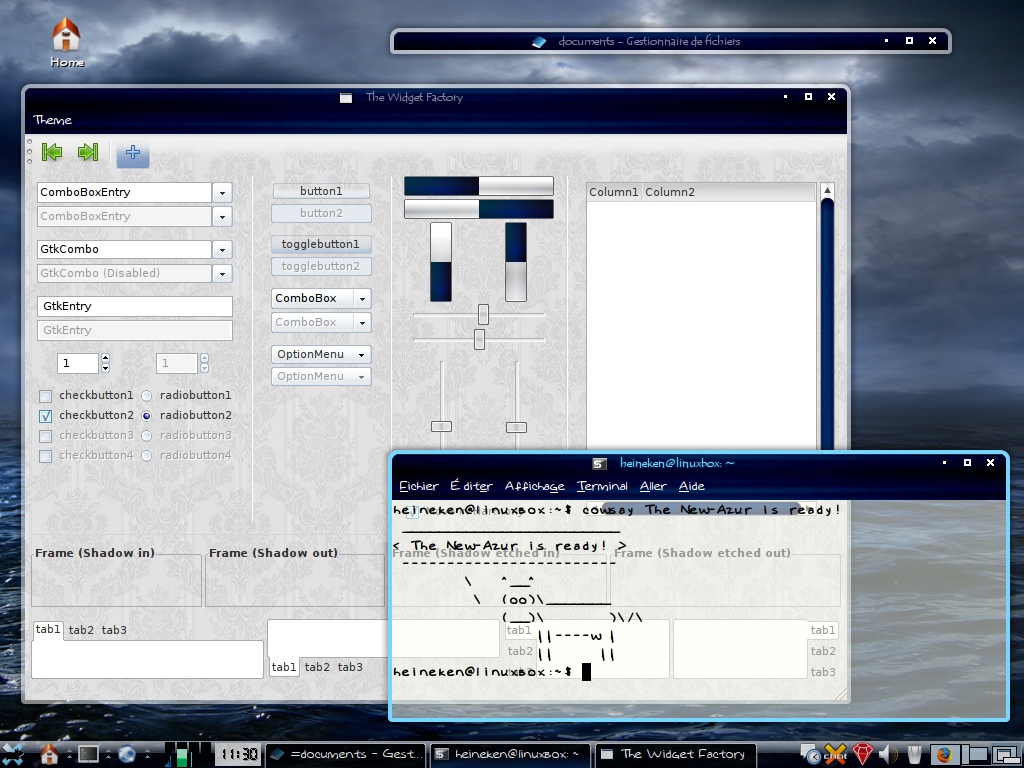Click the Firefox icon in the panel

click(x=943, y=755)
